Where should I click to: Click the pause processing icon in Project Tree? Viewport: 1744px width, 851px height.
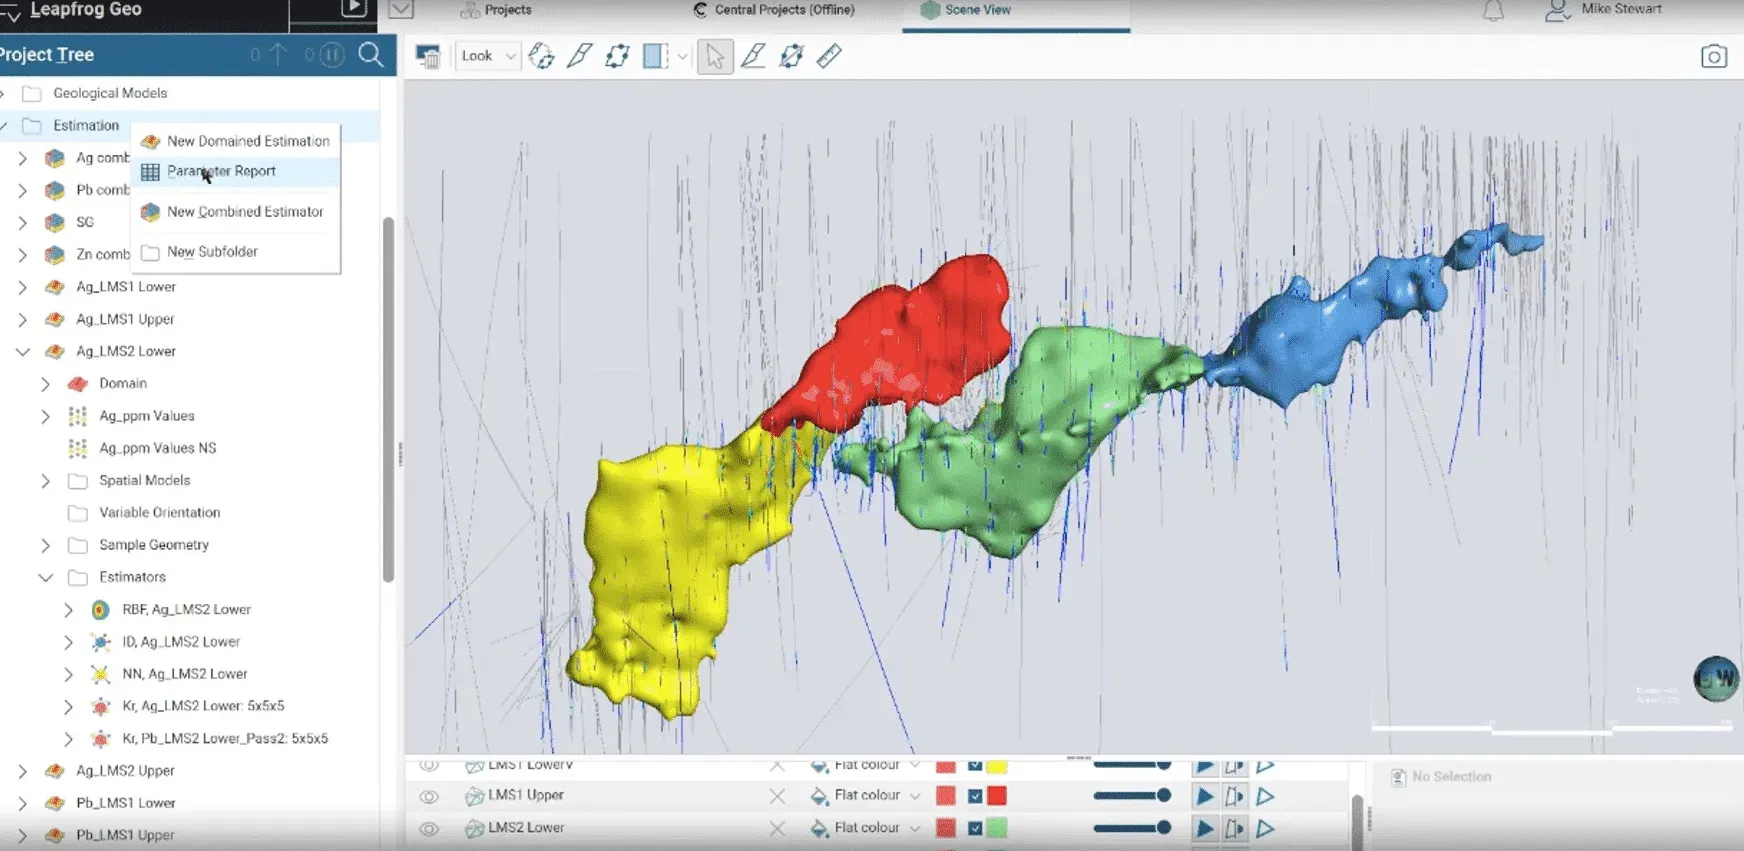tap(331, 55)
